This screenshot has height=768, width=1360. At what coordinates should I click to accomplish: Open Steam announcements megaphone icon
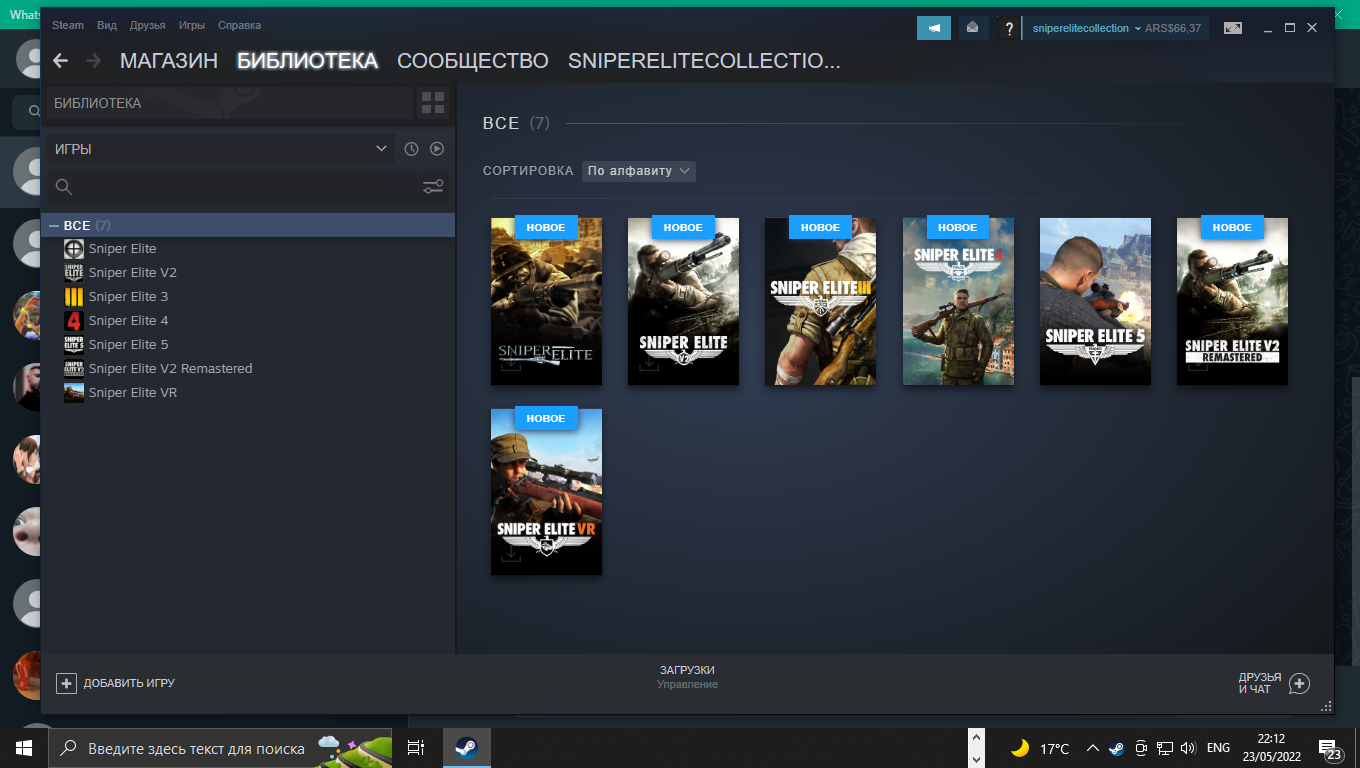tap(934, 28)
